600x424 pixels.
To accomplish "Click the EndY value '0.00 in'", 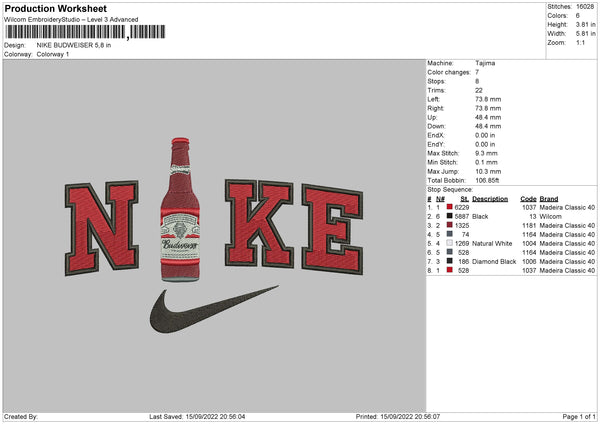I will [x=485, y=144].
